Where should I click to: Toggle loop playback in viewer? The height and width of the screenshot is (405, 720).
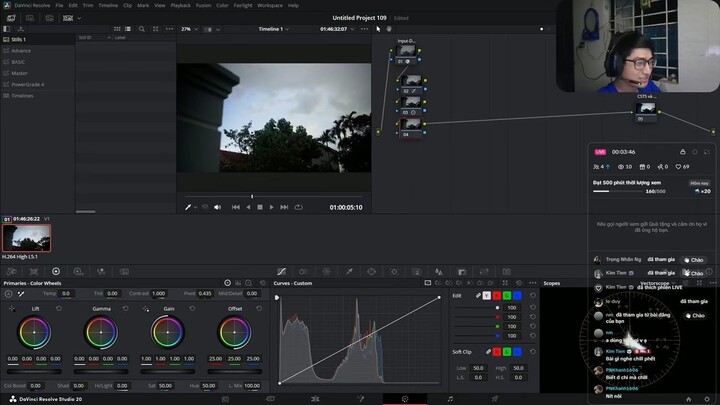tap(298, 208)
